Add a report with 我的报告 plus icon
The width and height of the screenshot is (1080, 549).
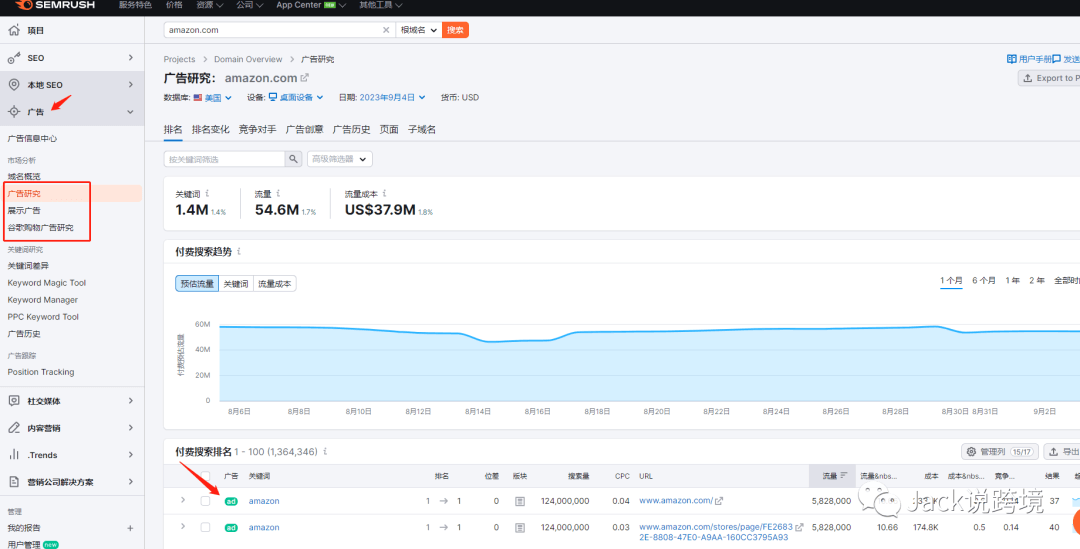click(130, 528)
